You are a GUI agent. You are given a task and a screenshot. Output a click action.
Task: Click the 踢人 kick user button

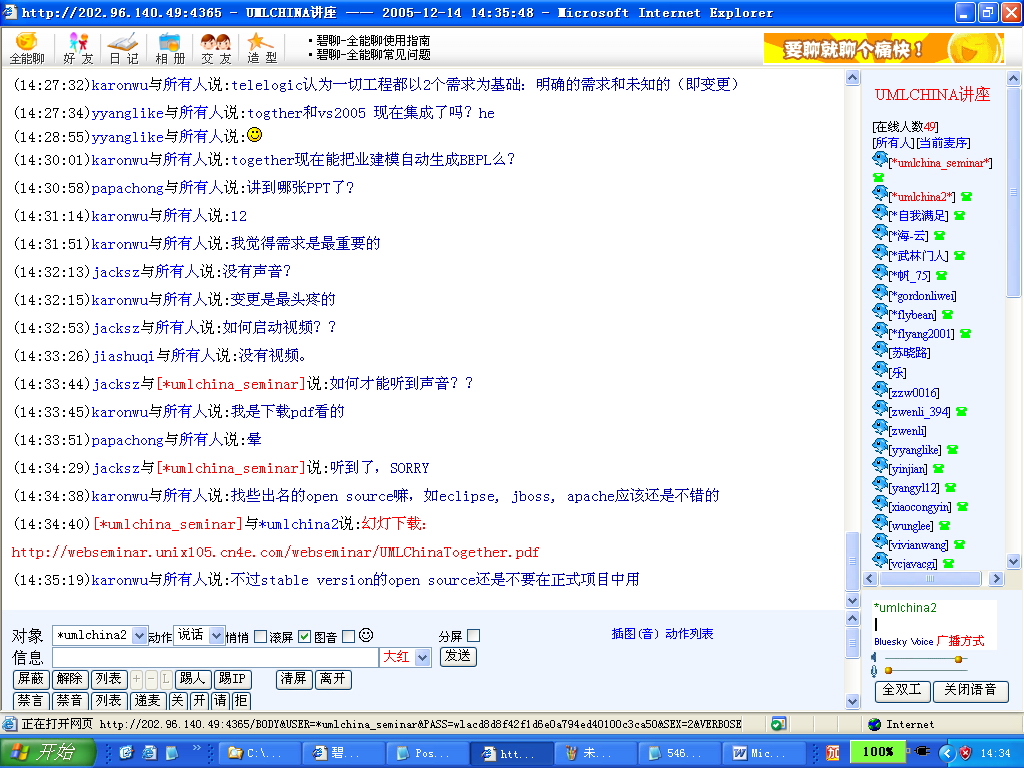tap(193, 679)
